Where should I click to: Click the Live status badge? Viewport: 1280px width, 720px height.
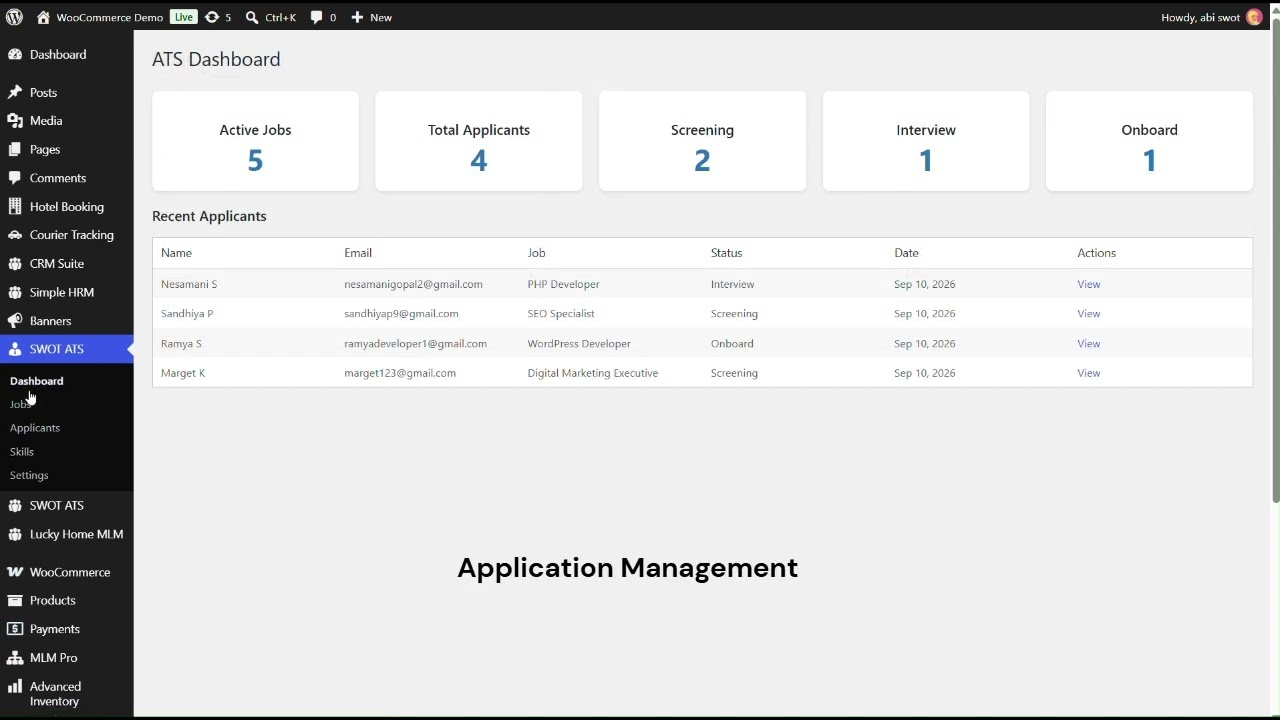pyautogui.click(x=183, y=17)
